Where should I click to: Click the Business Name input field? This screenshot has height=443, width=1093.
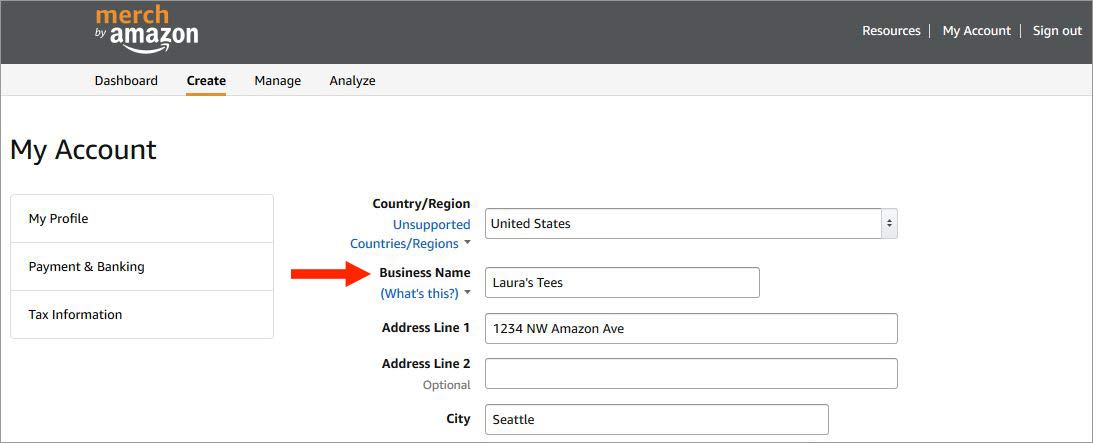point(621,283)
